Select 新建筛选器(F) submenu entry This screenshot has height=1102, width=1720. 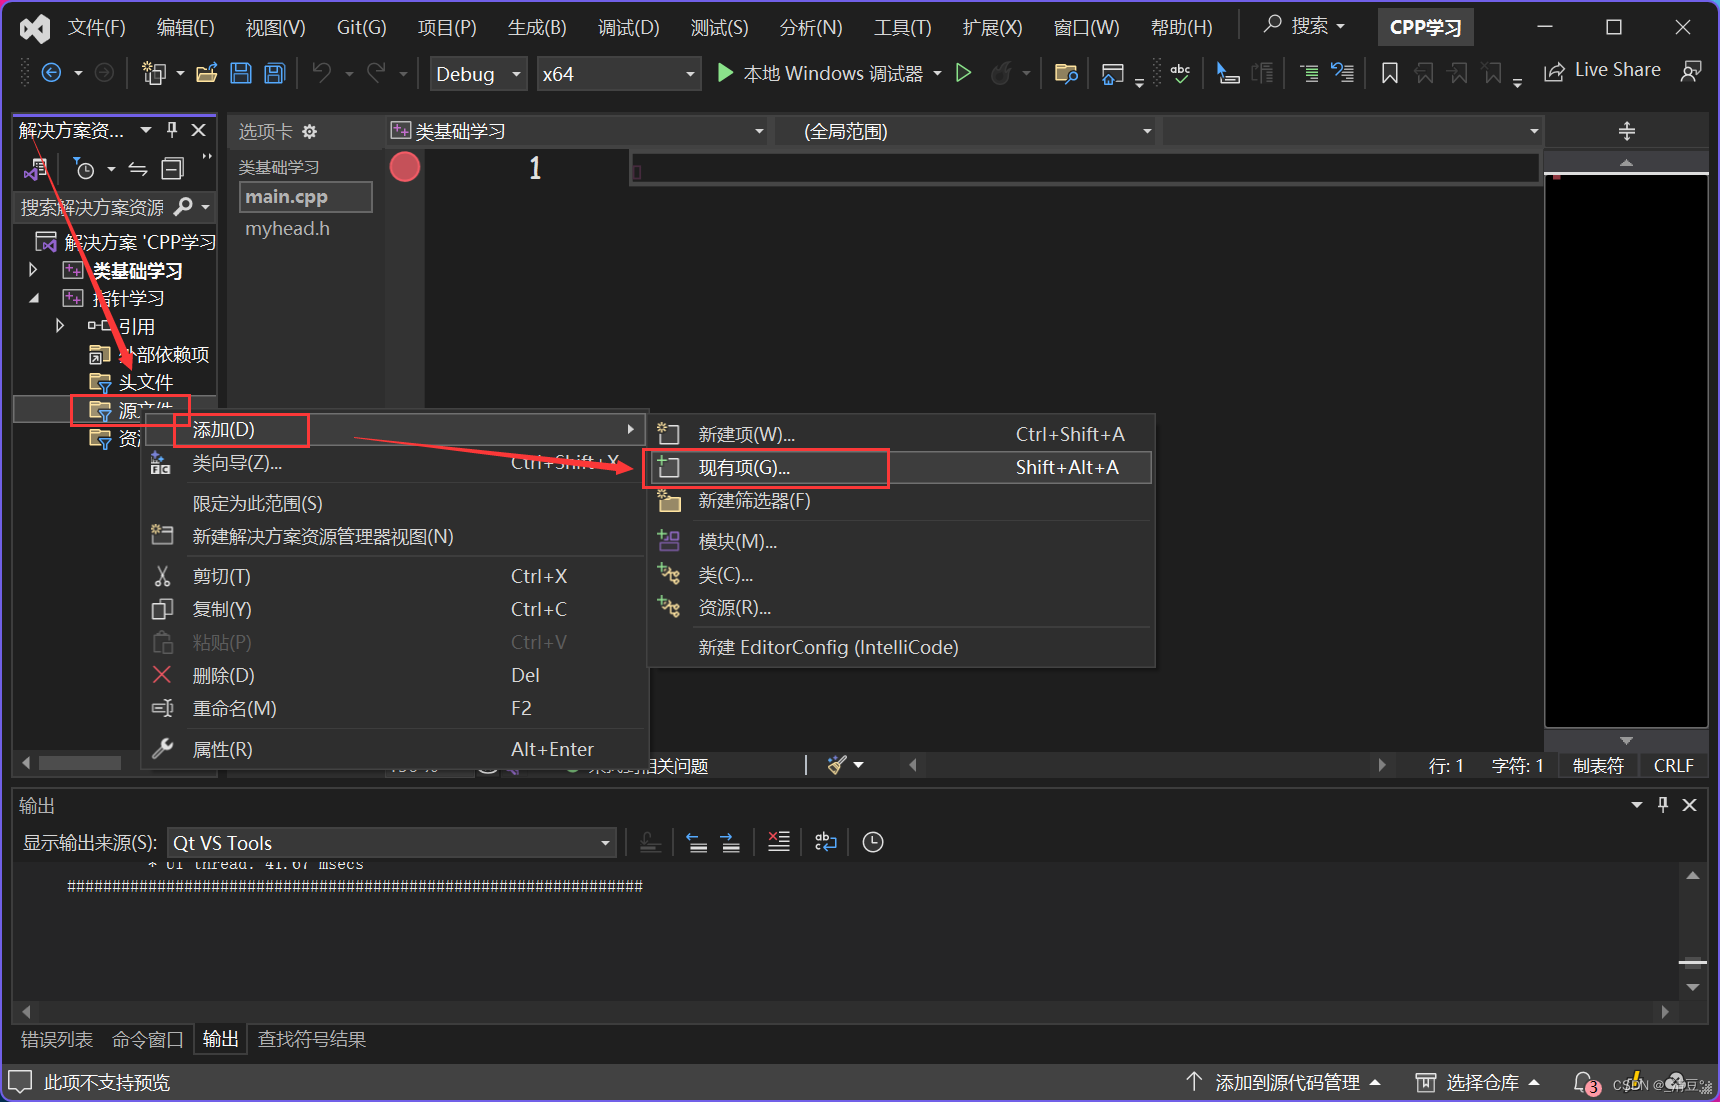(901, 501)
